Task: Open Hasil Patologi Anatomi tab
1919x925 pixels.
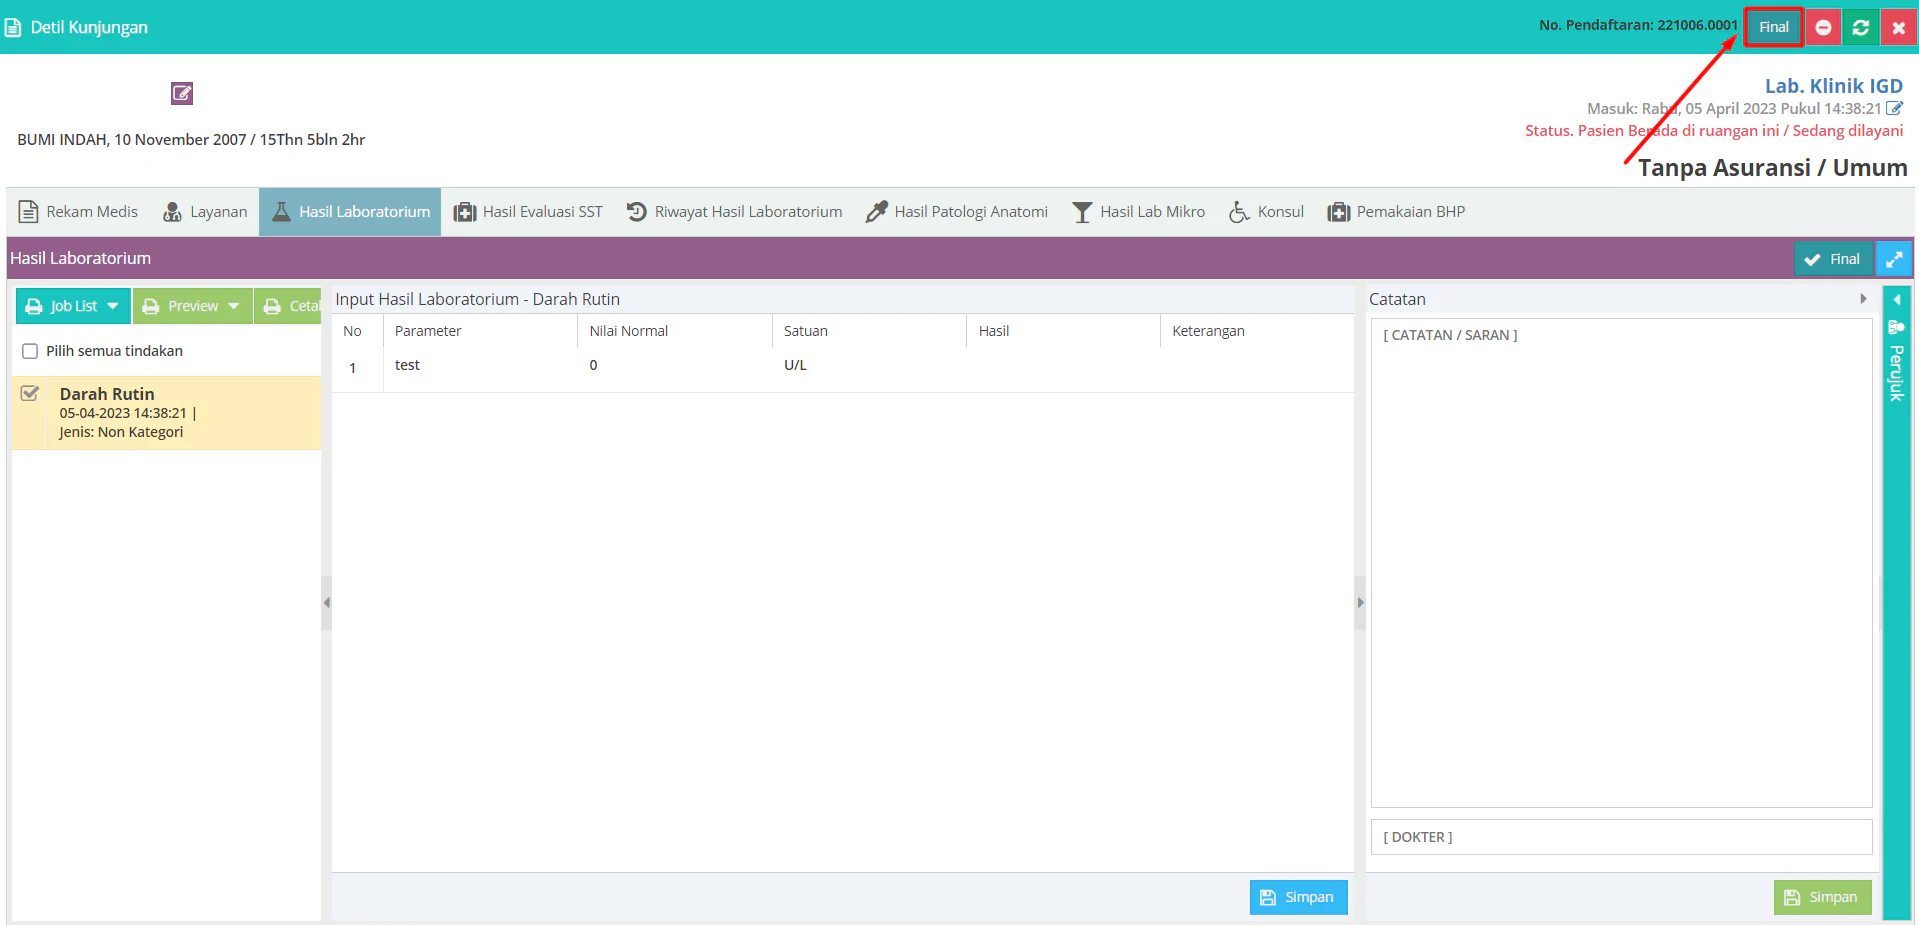Action: [957, 212]
